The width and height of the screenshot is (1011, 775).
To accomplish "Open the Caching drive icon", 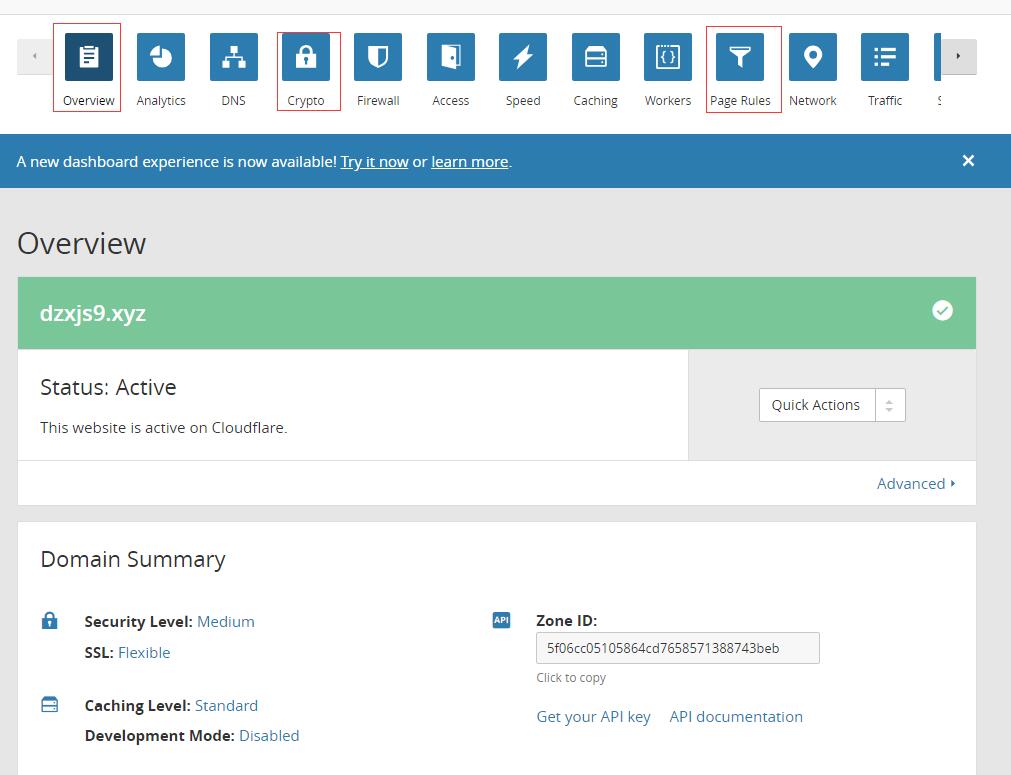I will tap(596, 57).
